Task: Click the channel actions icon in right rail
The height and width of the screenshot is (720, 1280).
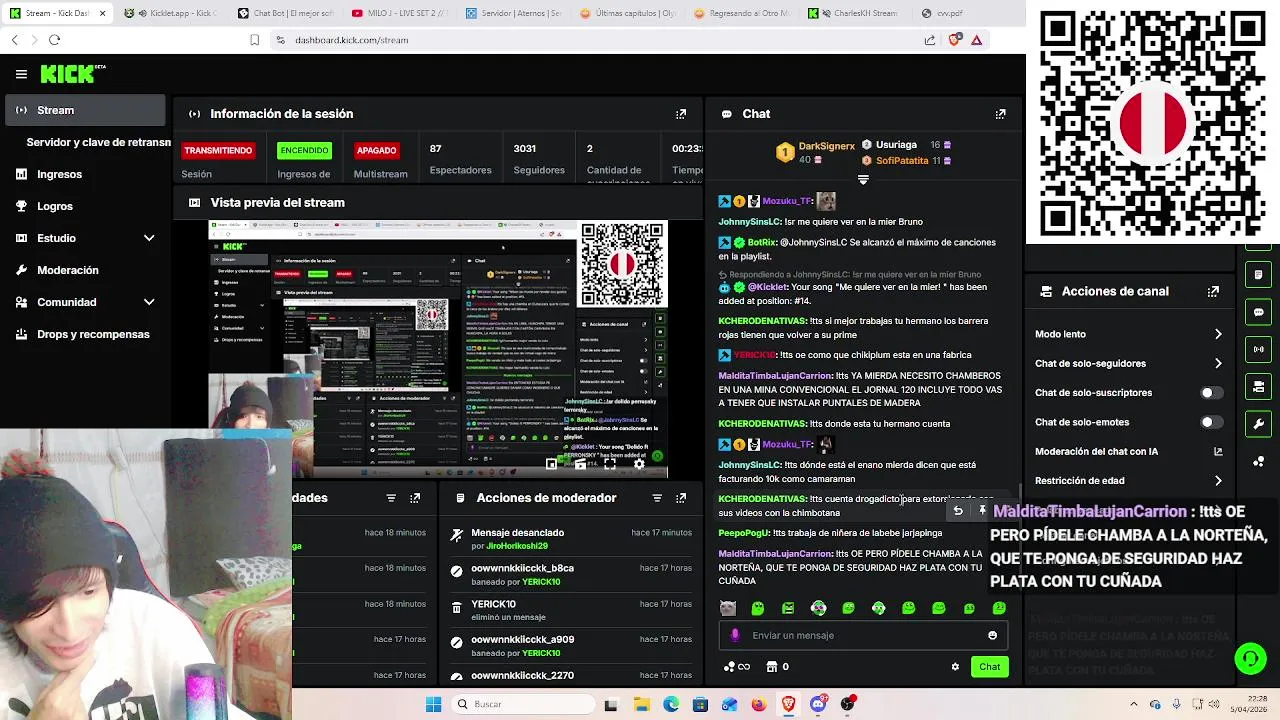Action: point(1259,387)
